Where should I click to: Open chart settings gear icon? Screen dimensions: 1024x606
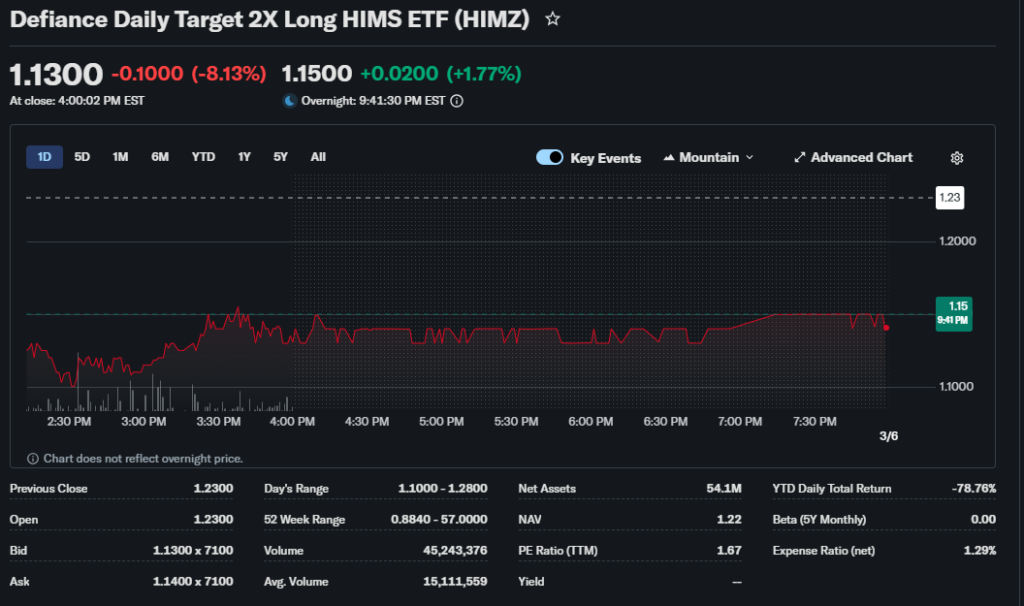point(957,158)
